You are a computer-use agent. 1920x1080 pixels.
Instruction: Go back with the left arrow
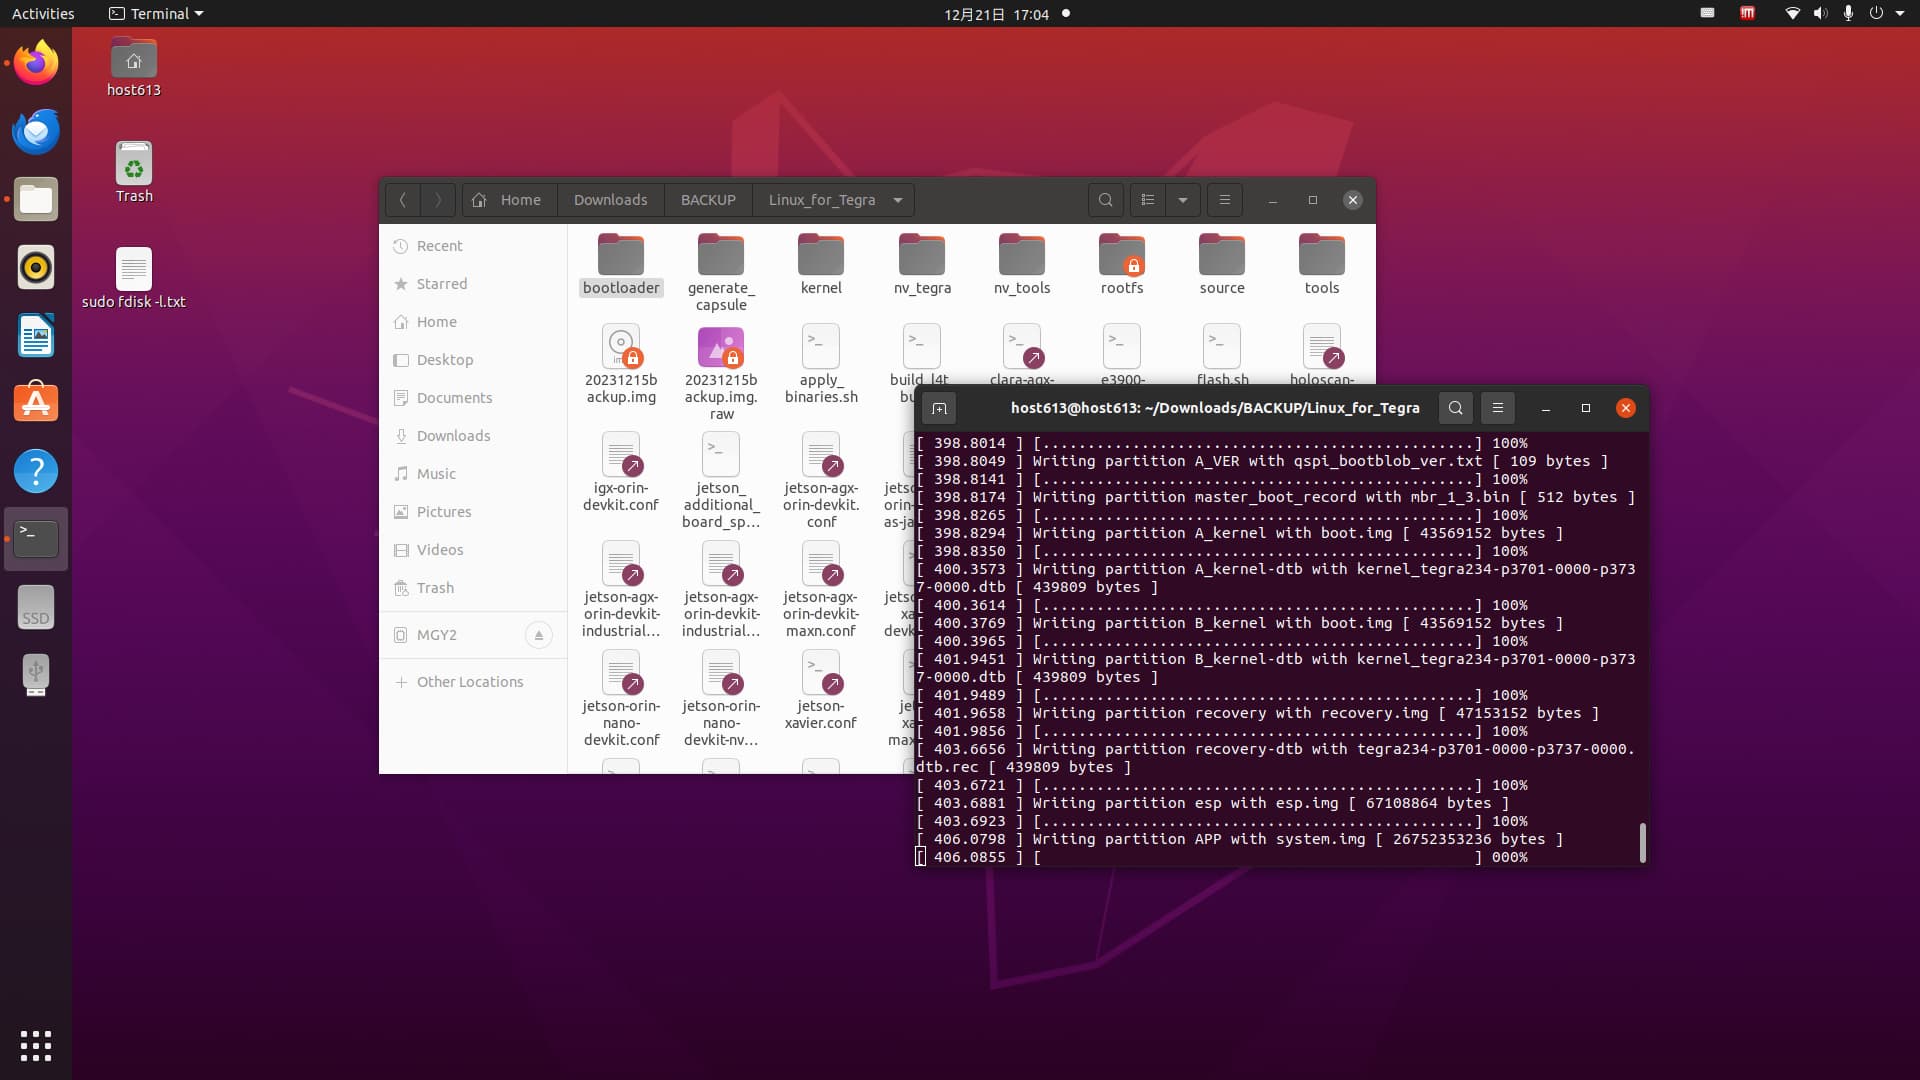tap(402, 200)
